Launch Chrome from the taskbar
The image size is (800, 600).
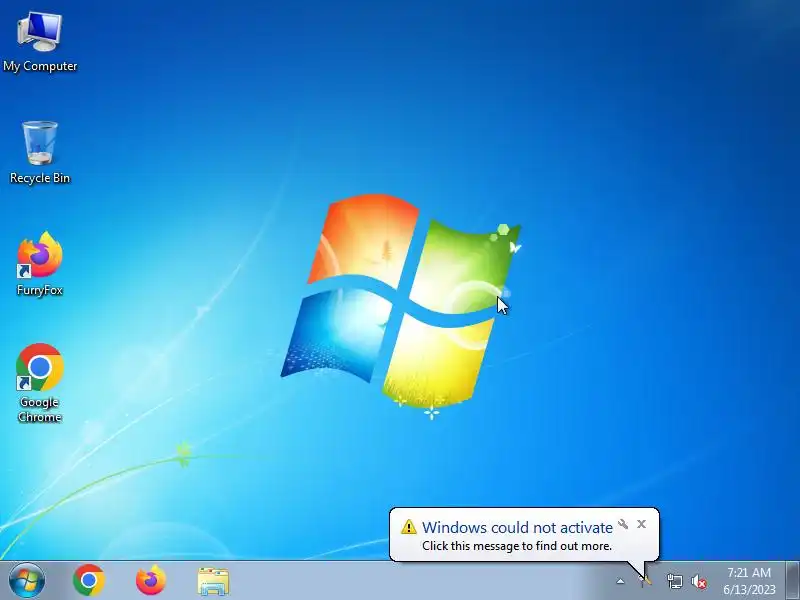pos(89,581)
